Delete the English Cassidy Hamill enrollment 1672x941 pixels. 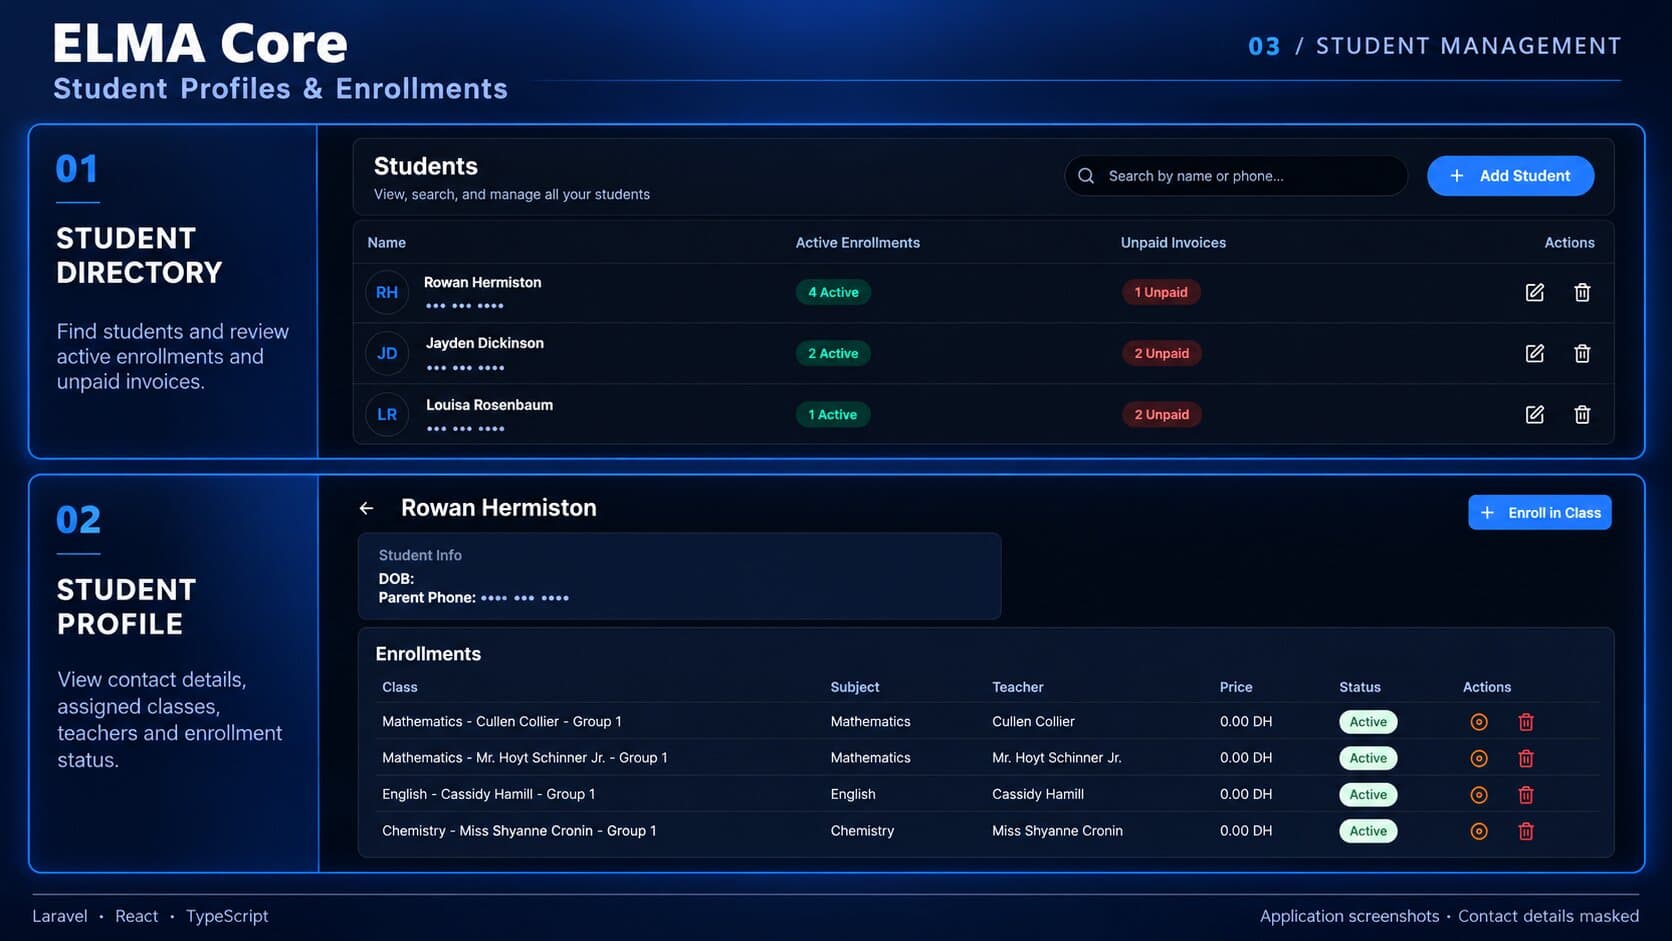click(1526, 795)
